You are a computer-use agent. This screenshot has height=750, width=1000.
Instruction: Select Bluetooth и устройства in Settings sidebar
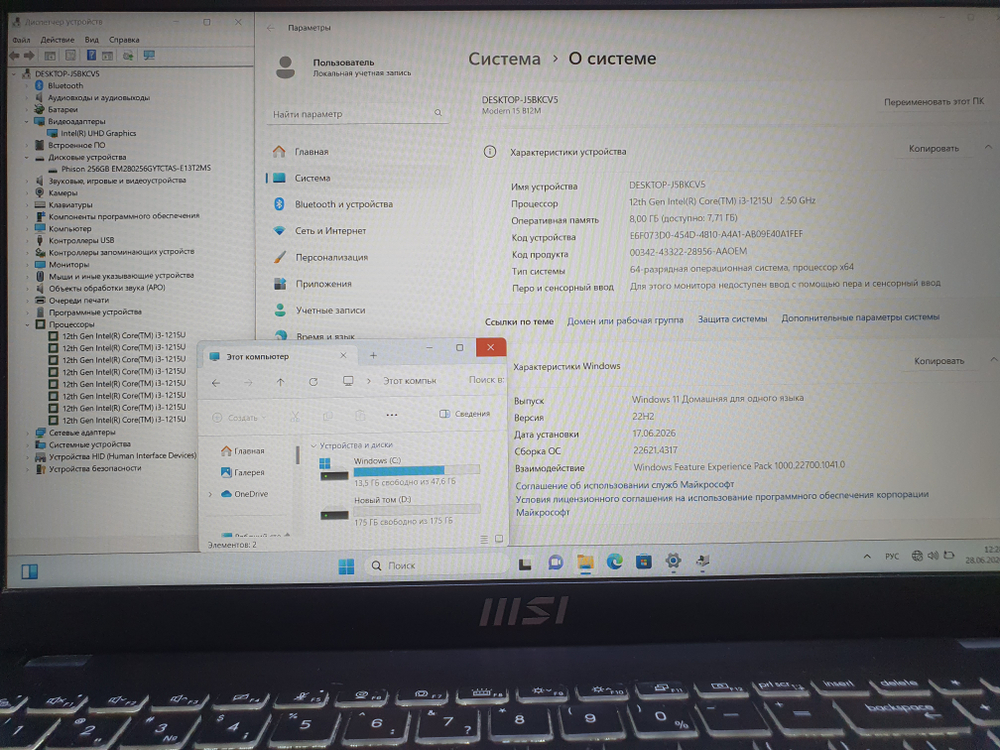pyautogui.click(x=343, y=204)
